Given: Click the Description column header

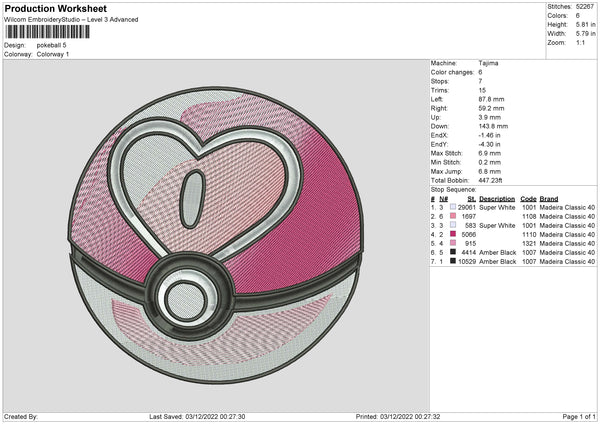Looking at the screenshot, I should (497, 199).
